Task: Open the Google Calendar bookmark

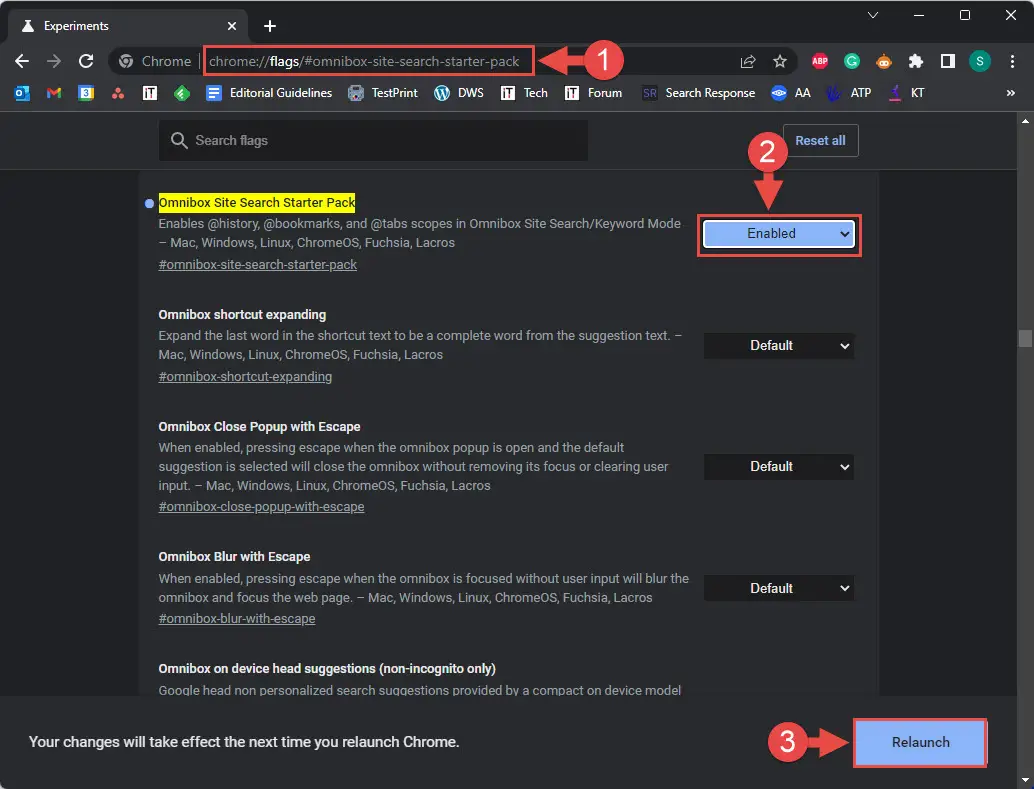Action: click(x=86, y=93)
